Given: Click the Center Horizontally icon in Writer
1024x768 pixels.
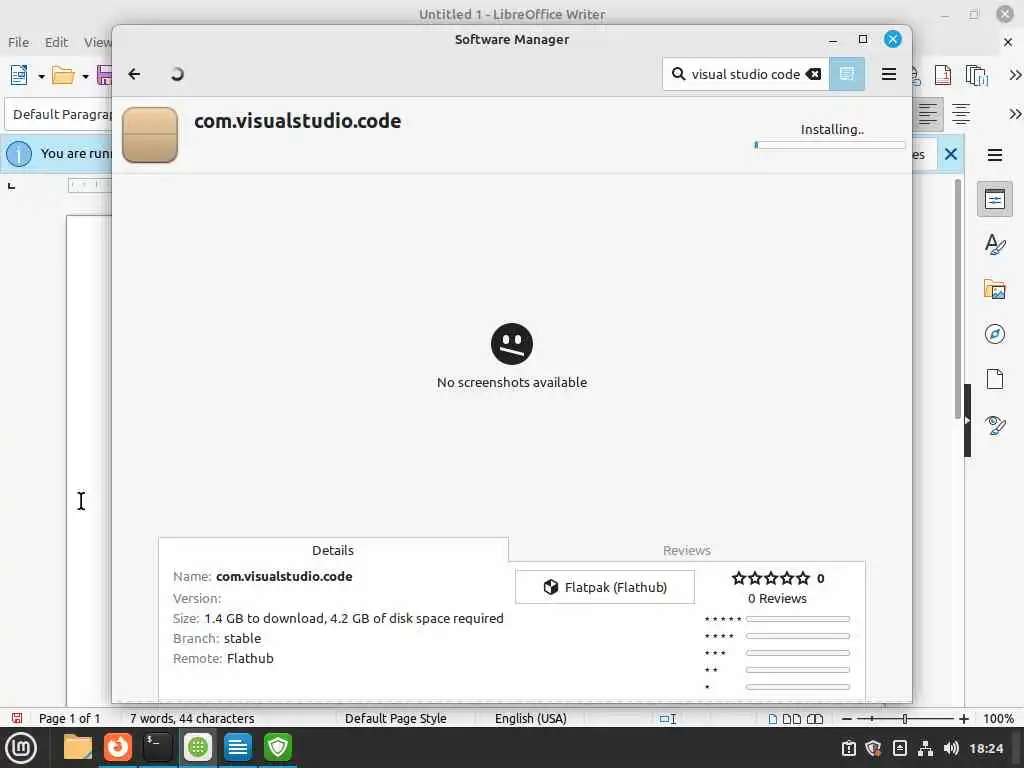Looking at the screenshot, I should pos(961,114).
